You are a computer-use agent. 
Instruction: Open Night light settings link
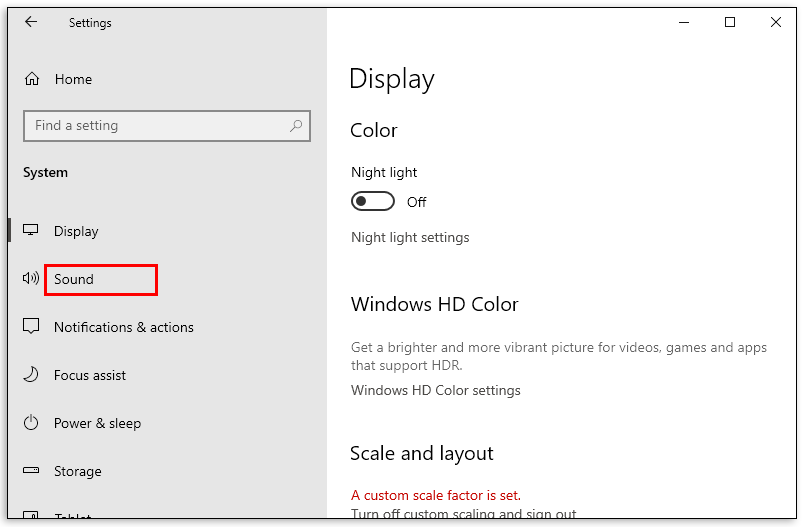[410, 238]
